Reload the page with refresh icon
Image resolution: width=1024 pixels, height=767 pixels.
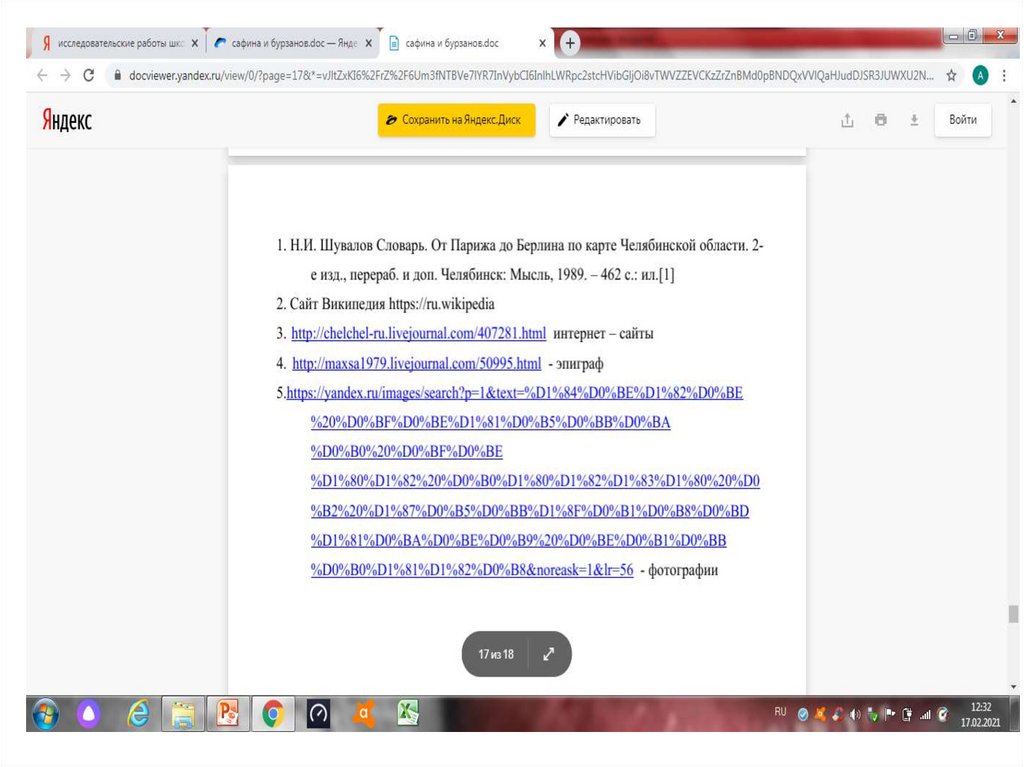[89, 75]
